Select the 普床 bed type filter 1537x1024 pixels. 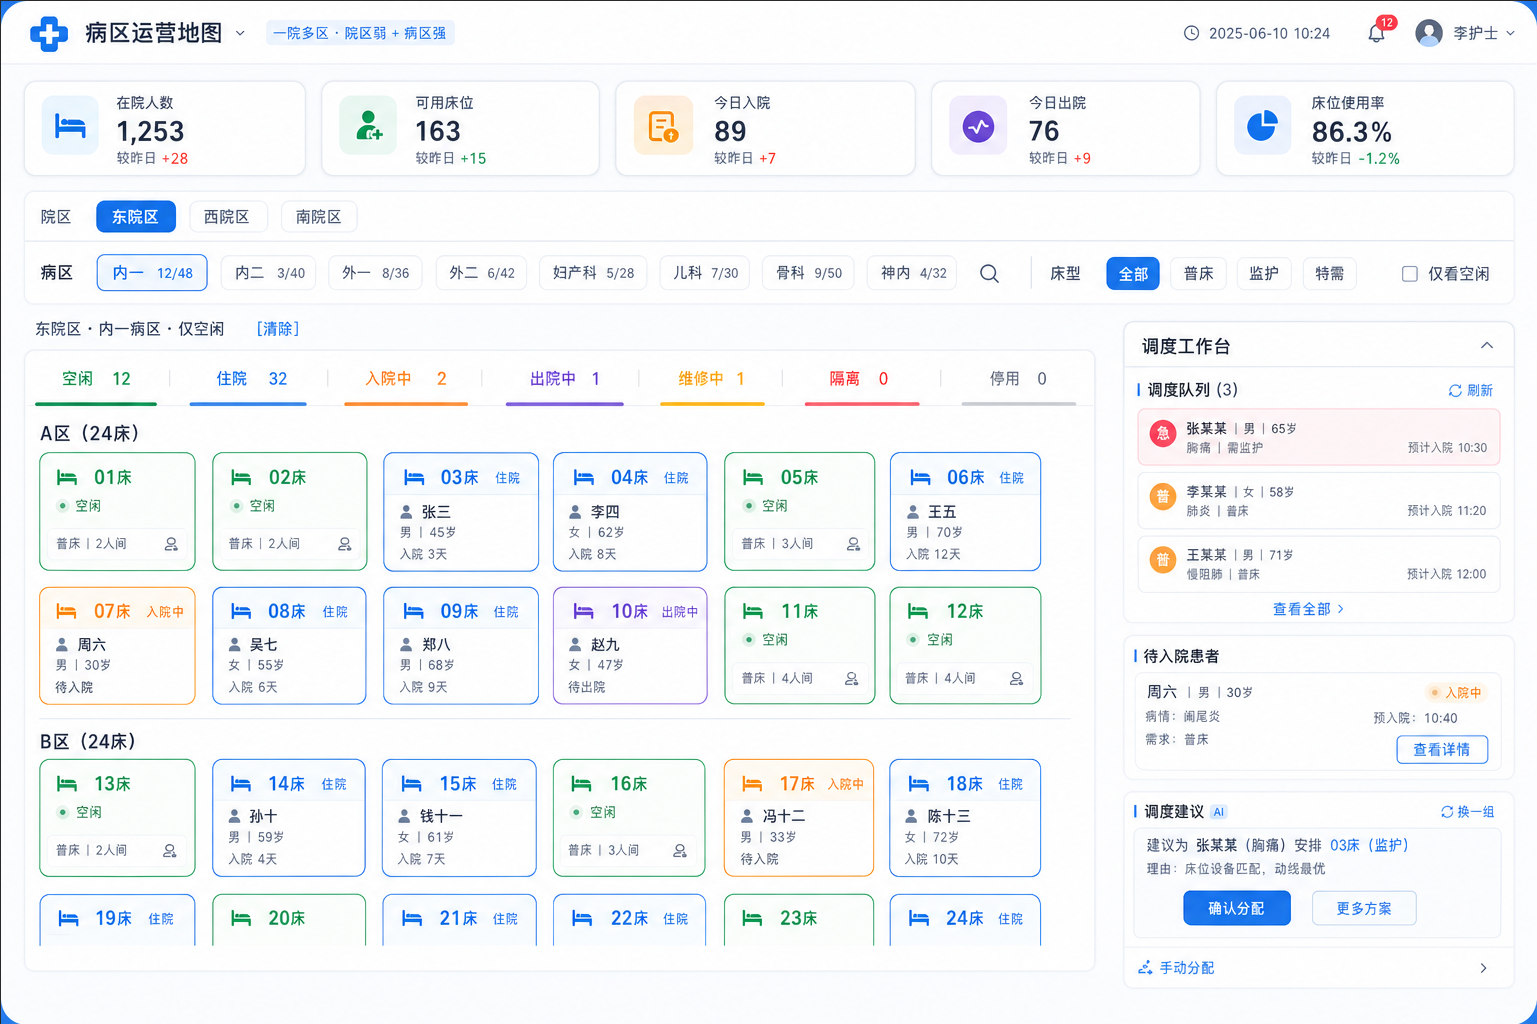(1198, 274)
